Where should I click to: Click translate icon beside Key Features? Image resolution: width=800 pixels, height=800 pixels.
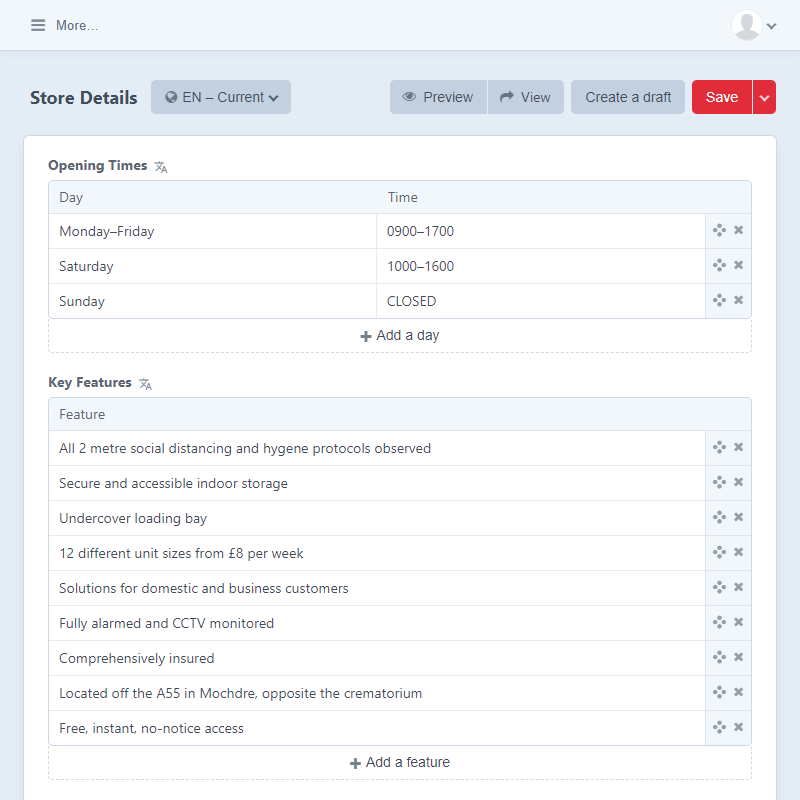tap(145, 384)
